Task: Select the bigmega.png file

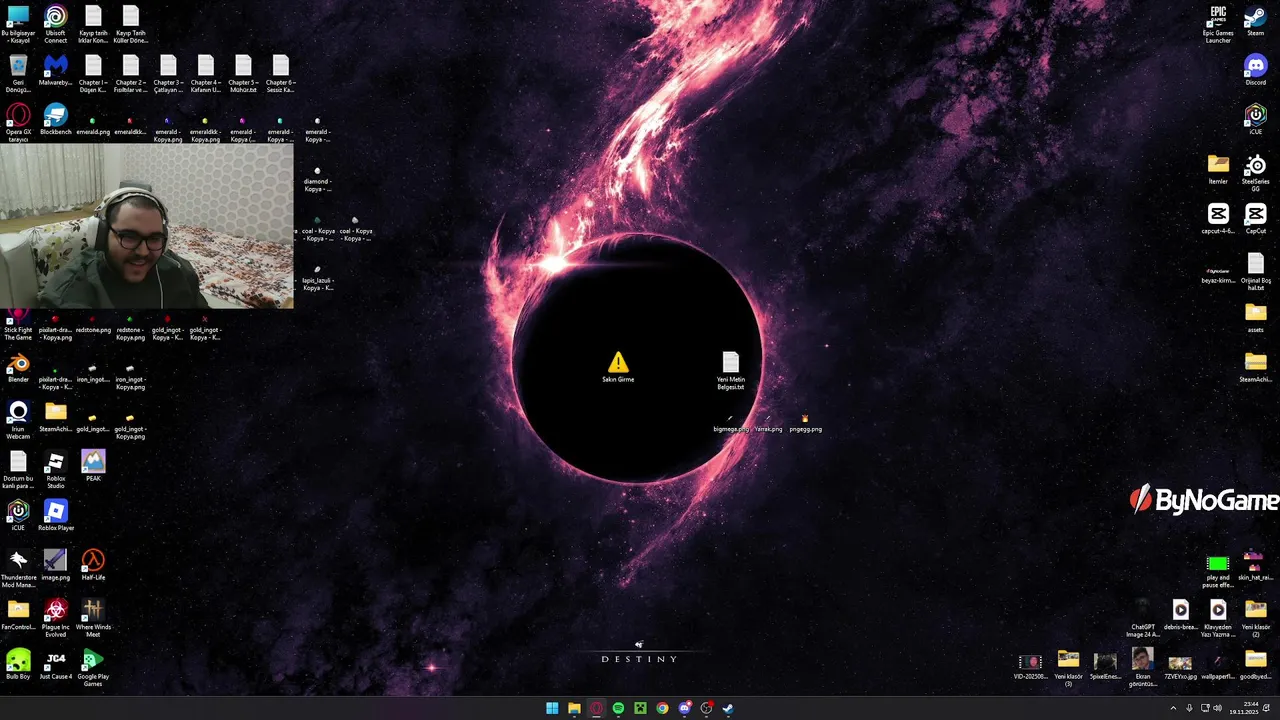Action: click(730, 424)
